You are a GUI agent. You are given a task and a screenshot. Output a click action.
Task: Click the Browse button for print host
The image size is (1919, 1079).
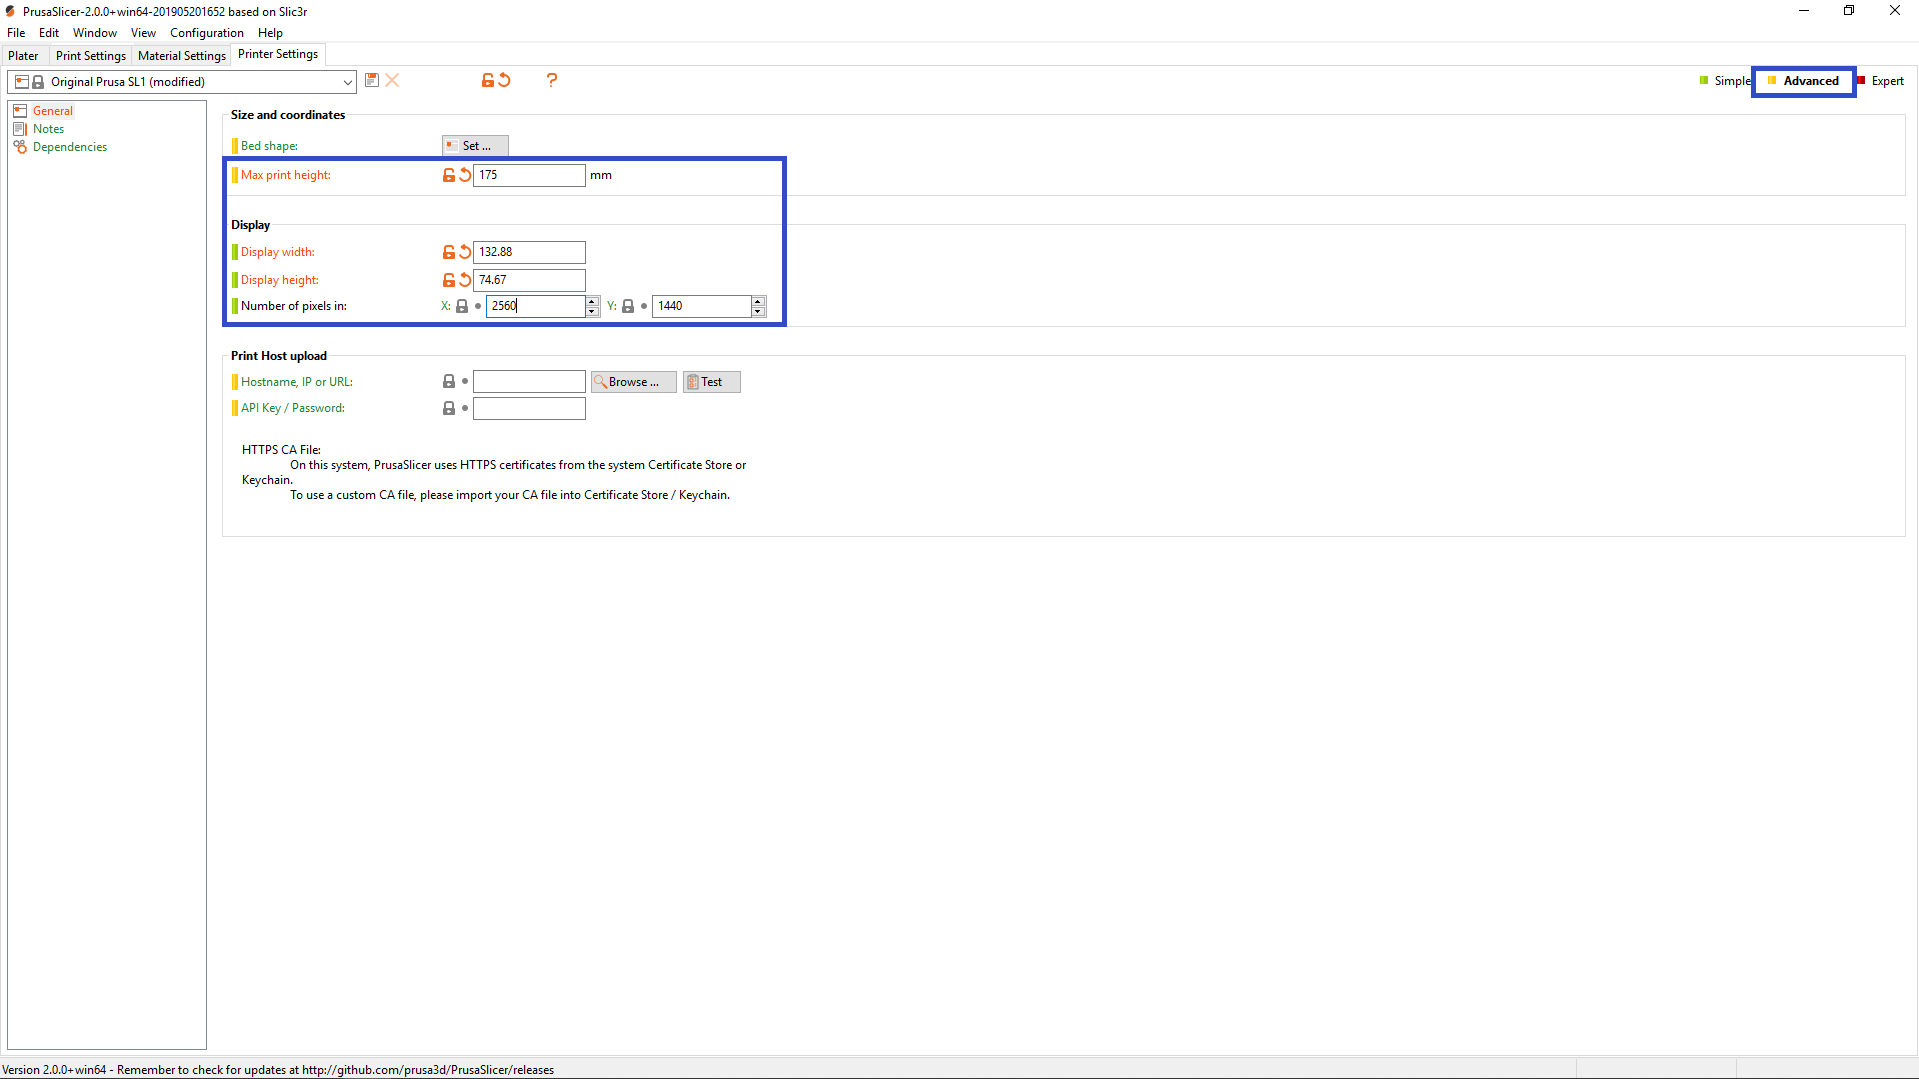coord(634,382)
